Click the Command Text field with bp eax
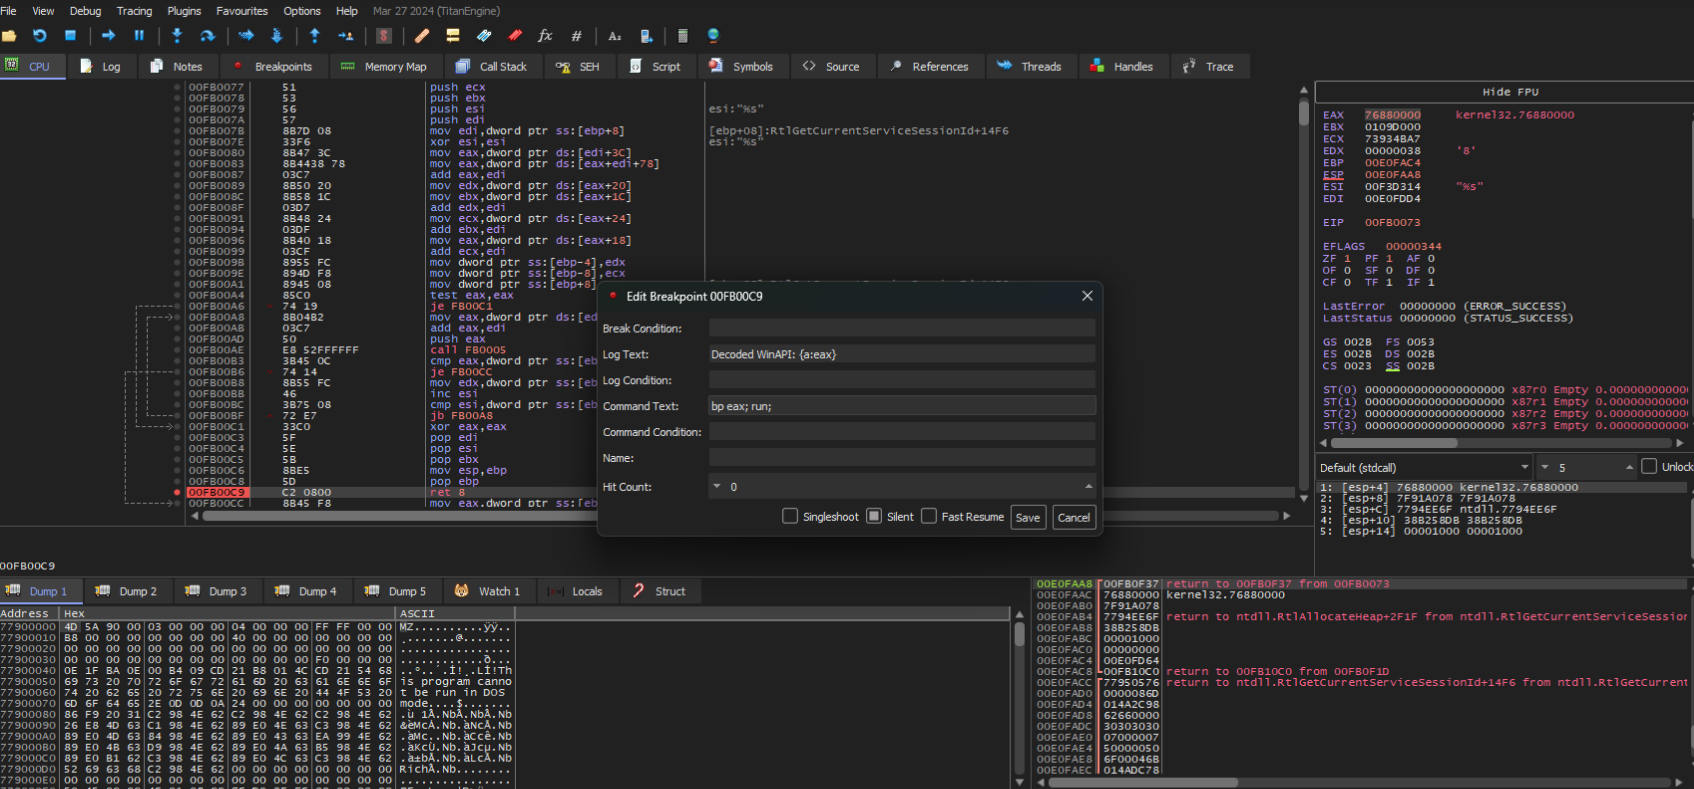 coord(902,406)
